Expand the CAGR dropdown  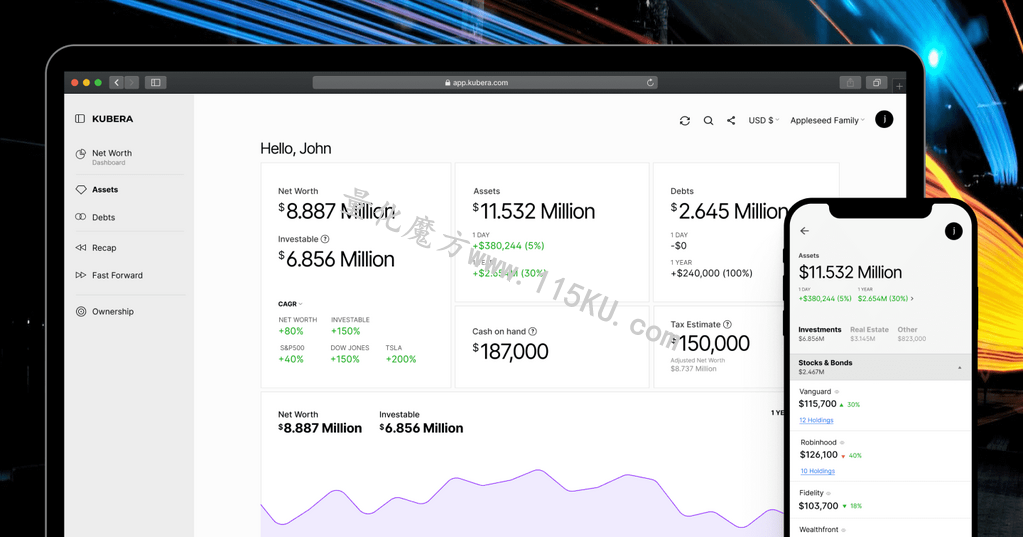(x=290, y=304)
